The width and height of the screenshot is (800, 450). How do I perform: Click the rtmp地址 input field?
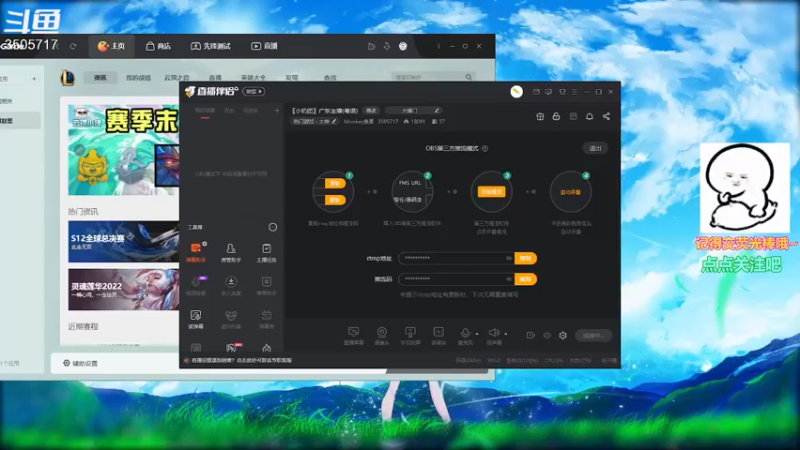456,258
